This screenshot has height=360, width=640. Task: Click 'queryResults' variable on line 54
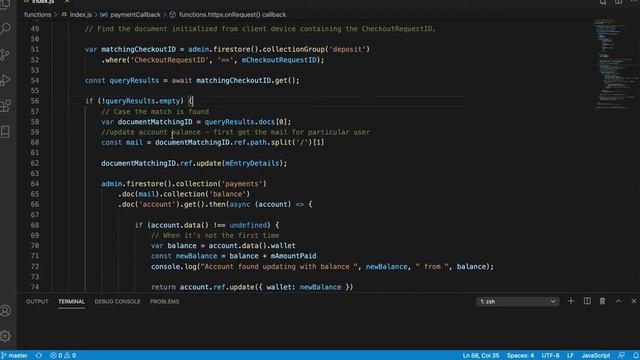point(134,80)
